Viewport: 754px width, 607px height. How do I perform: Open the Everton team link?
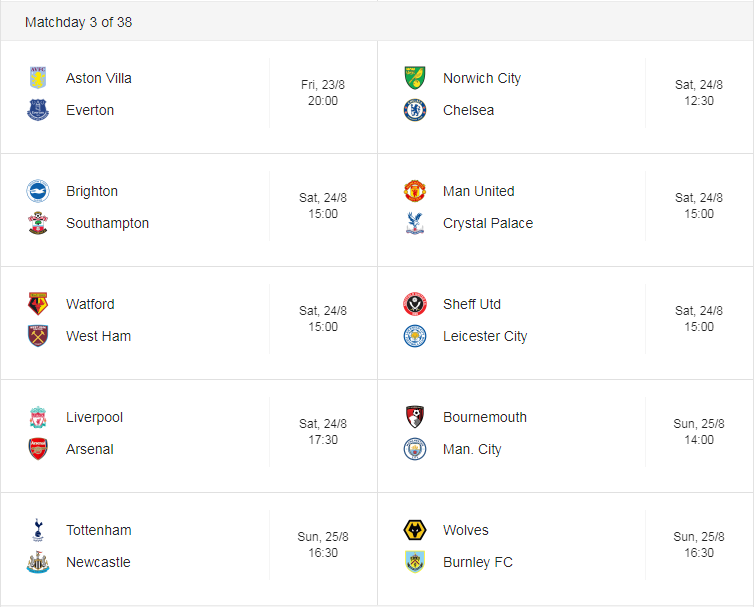click(90, 110)
